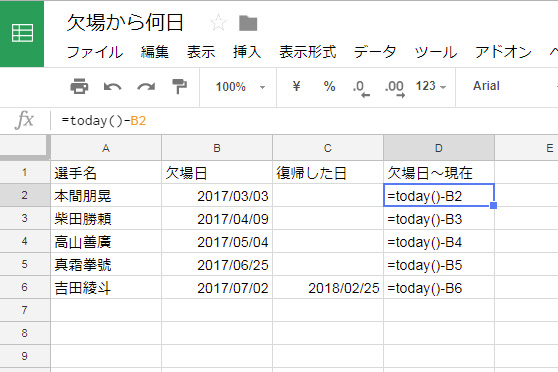This screenshot has width=558, height=372.
Task: Select row 2 header
Action: coord(25,195)
